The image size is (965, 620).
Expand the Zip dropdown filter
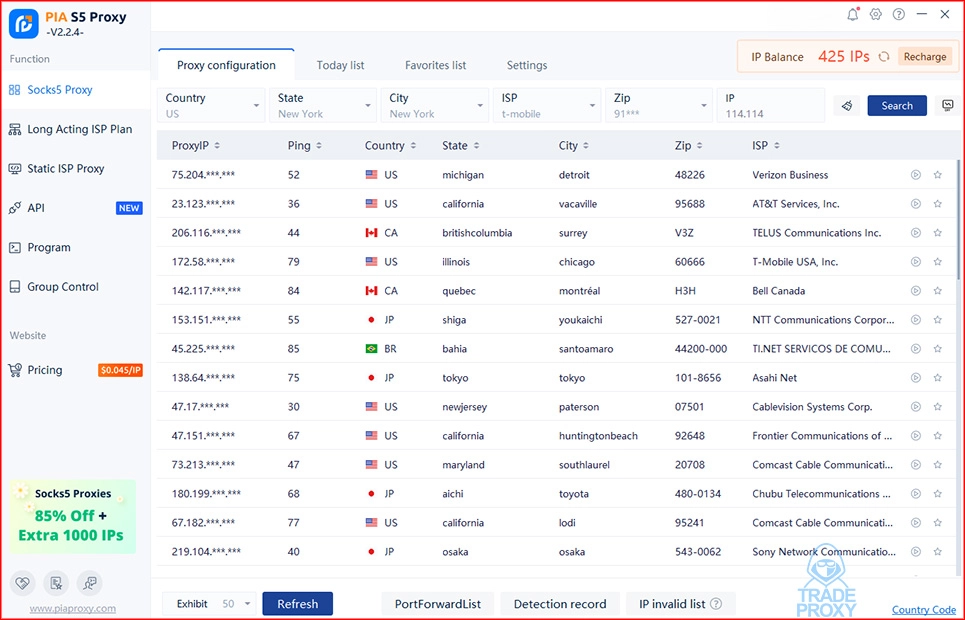tap(659, 105)
